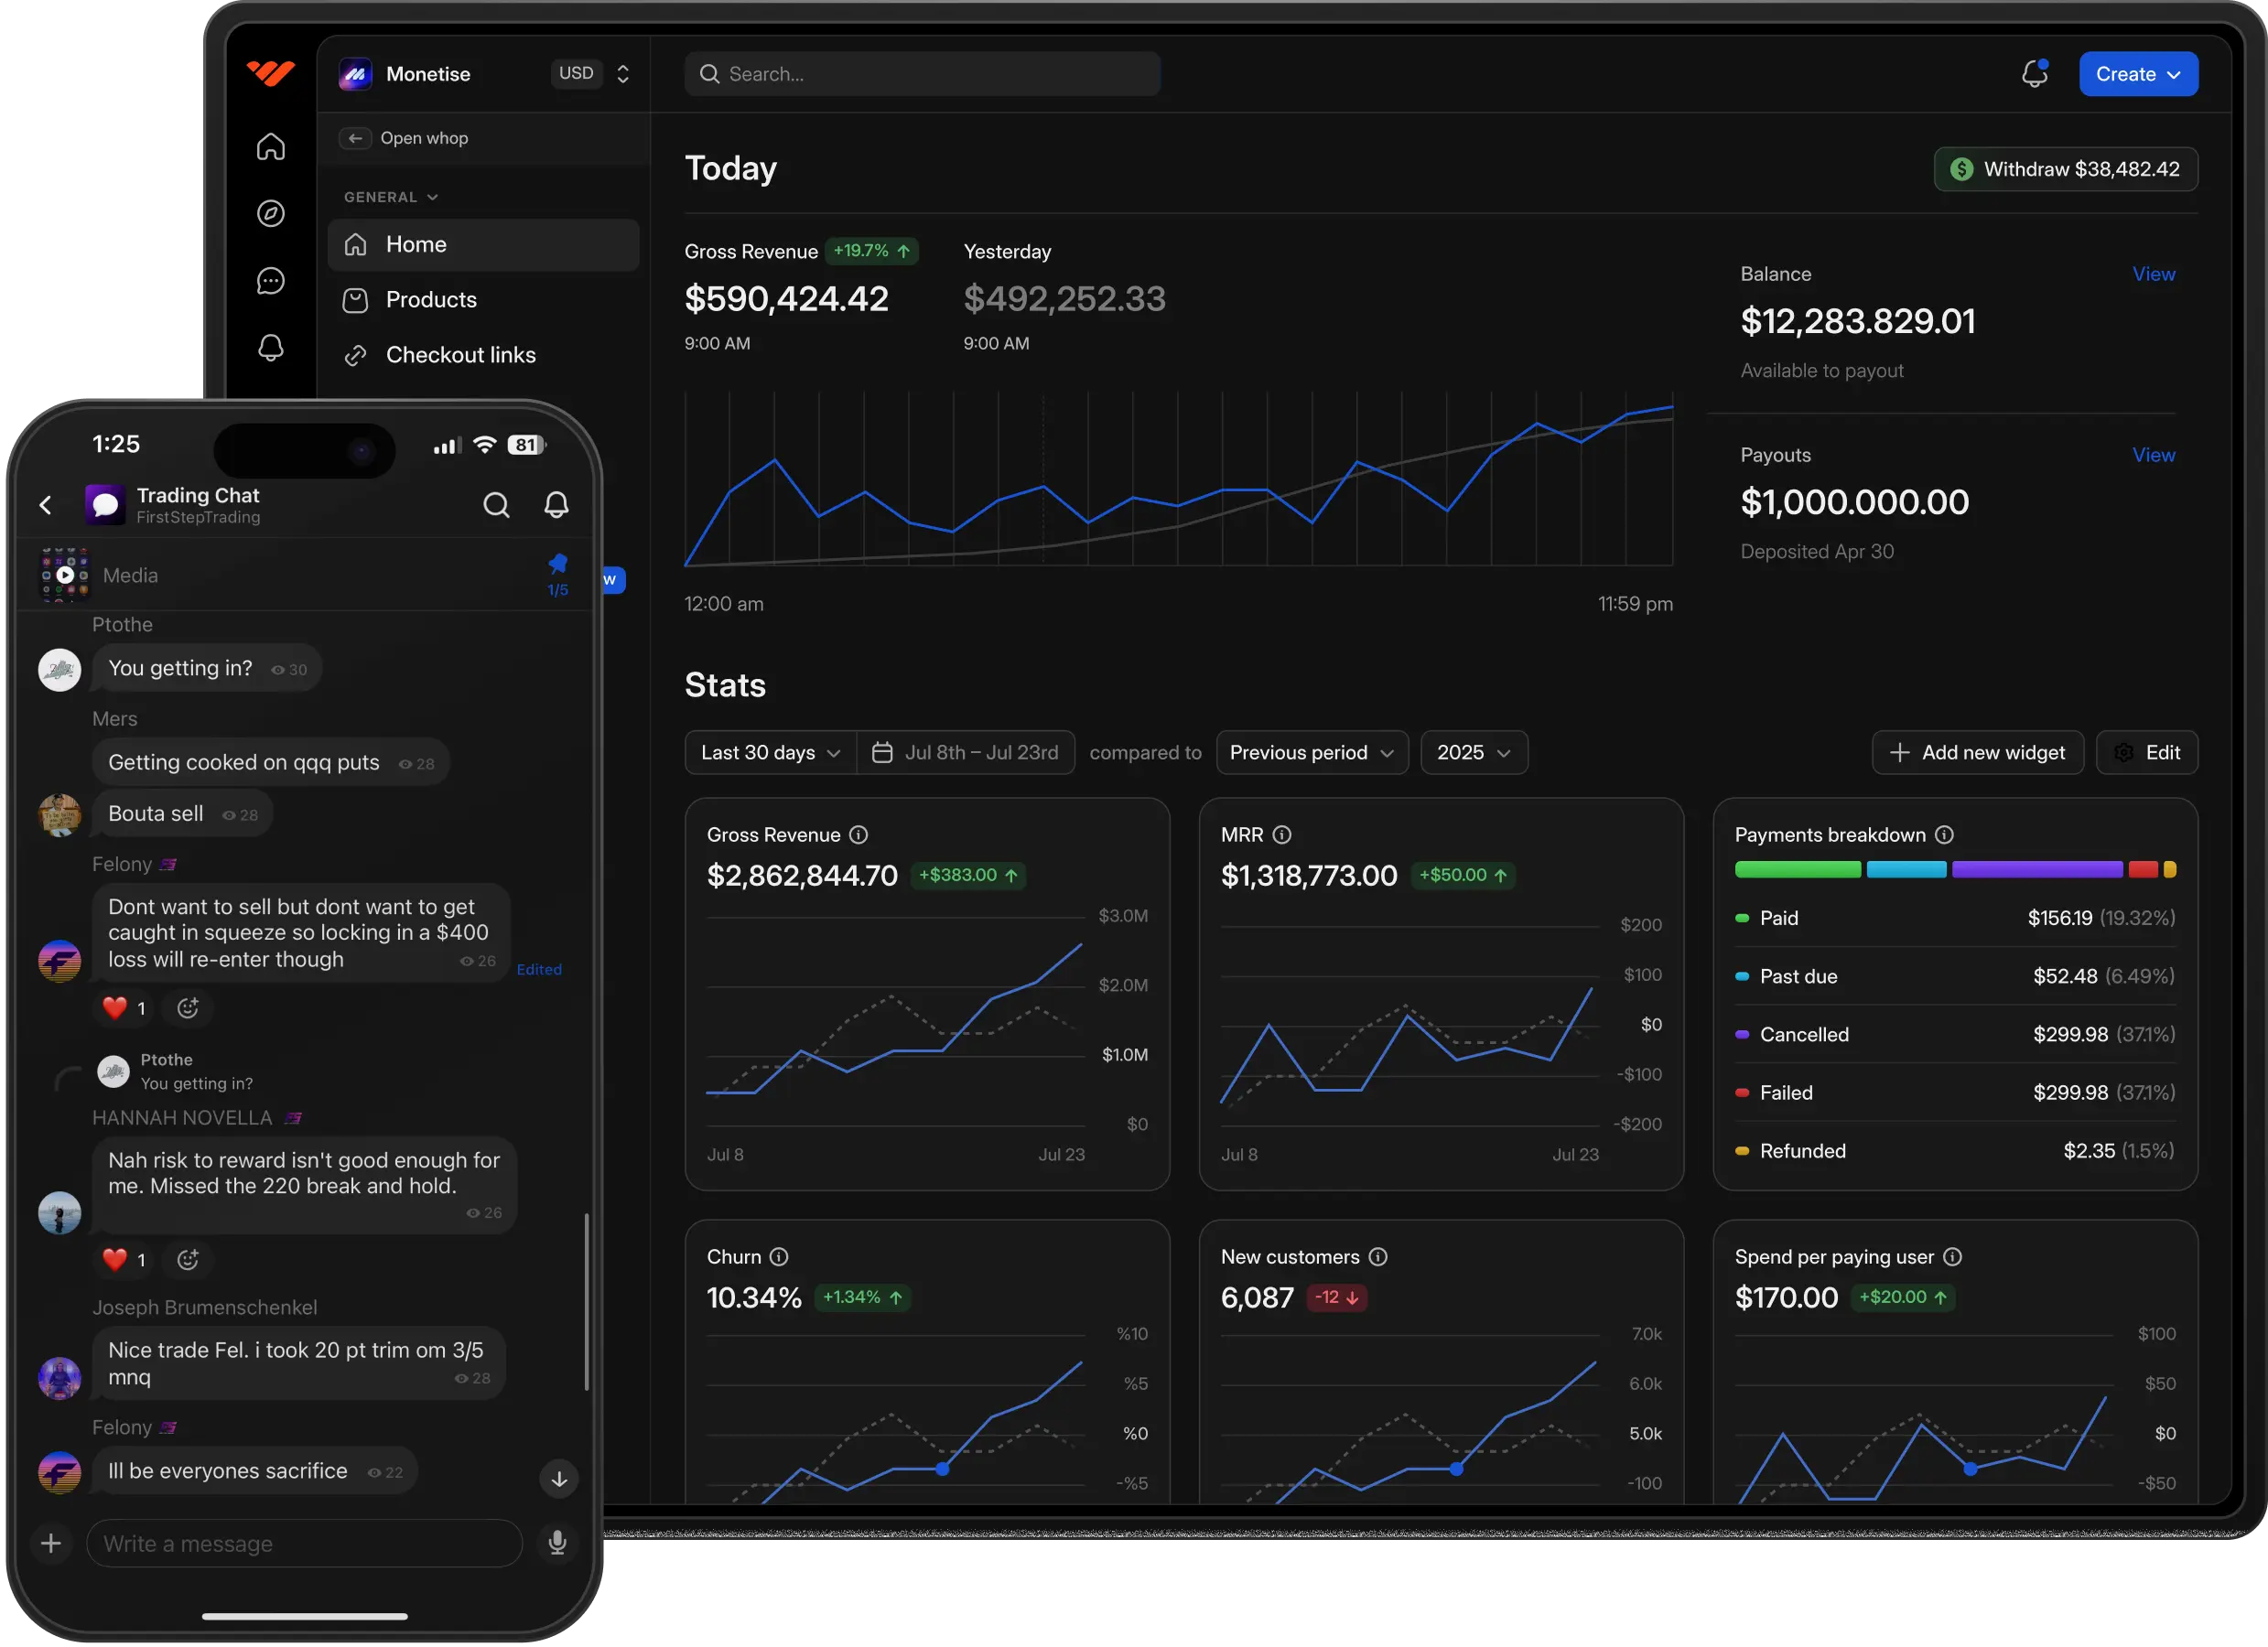The height and width of the screenshot is (1647, 2268).
Task: Tap the microphone icon beside message box
Action: pyautogui.click(x=557, y=1543)
